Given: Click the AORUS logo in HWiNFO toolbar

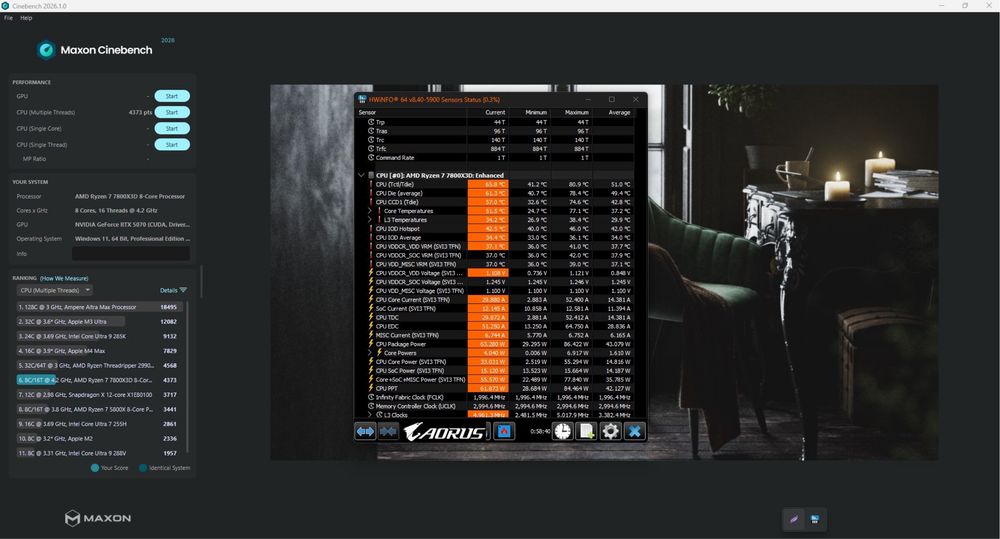Looking at the screenshot, I should (x=445, y=432).
